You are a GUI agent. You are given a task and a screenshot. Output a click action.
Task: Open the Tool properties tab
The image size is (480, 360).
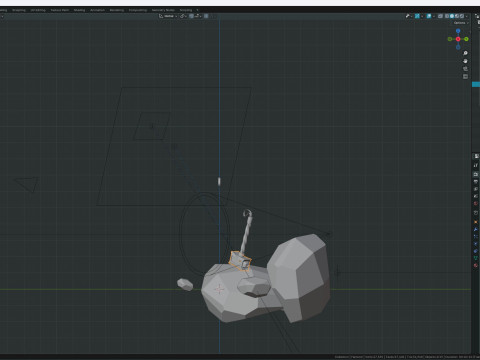(476, 165)
